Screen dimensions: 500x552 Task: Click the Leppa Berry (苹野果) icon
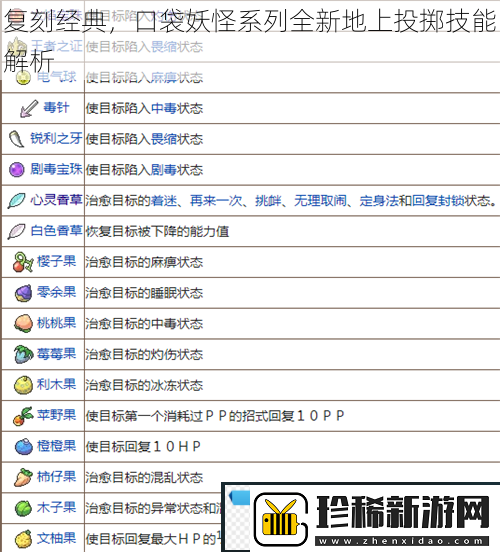coord(23,416)
